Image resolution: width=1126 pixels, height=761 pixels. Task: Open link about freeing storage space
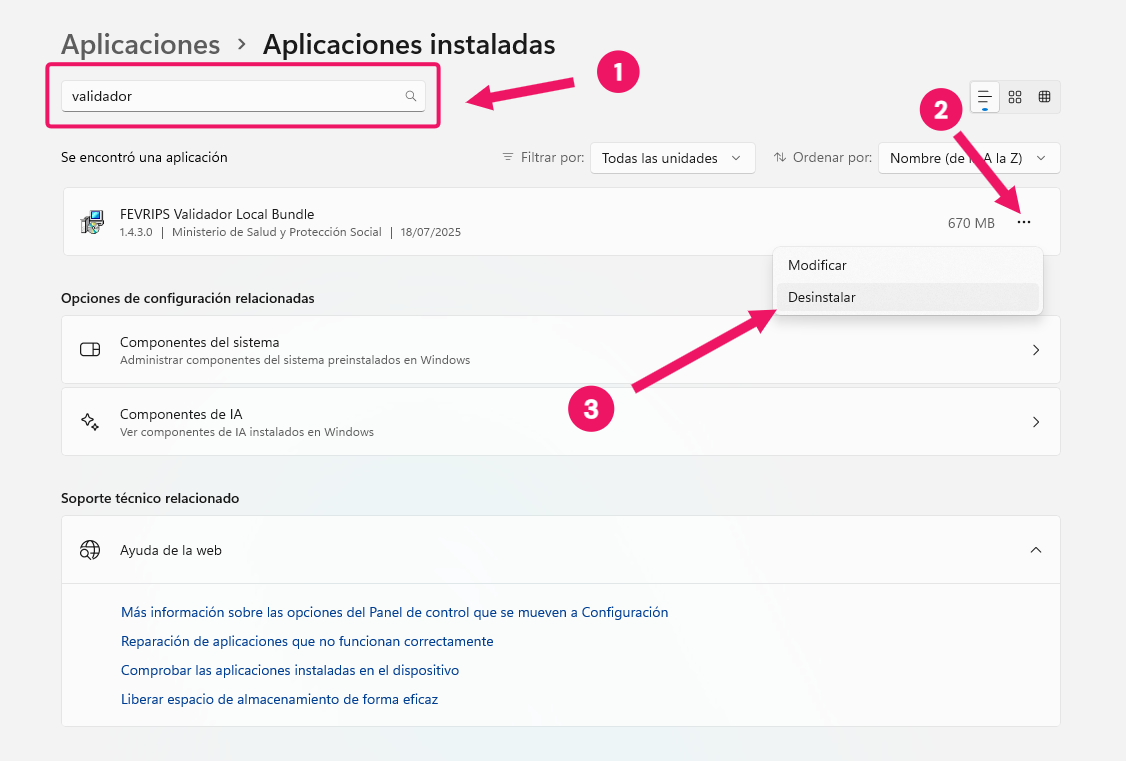click(x=279, y=699)
